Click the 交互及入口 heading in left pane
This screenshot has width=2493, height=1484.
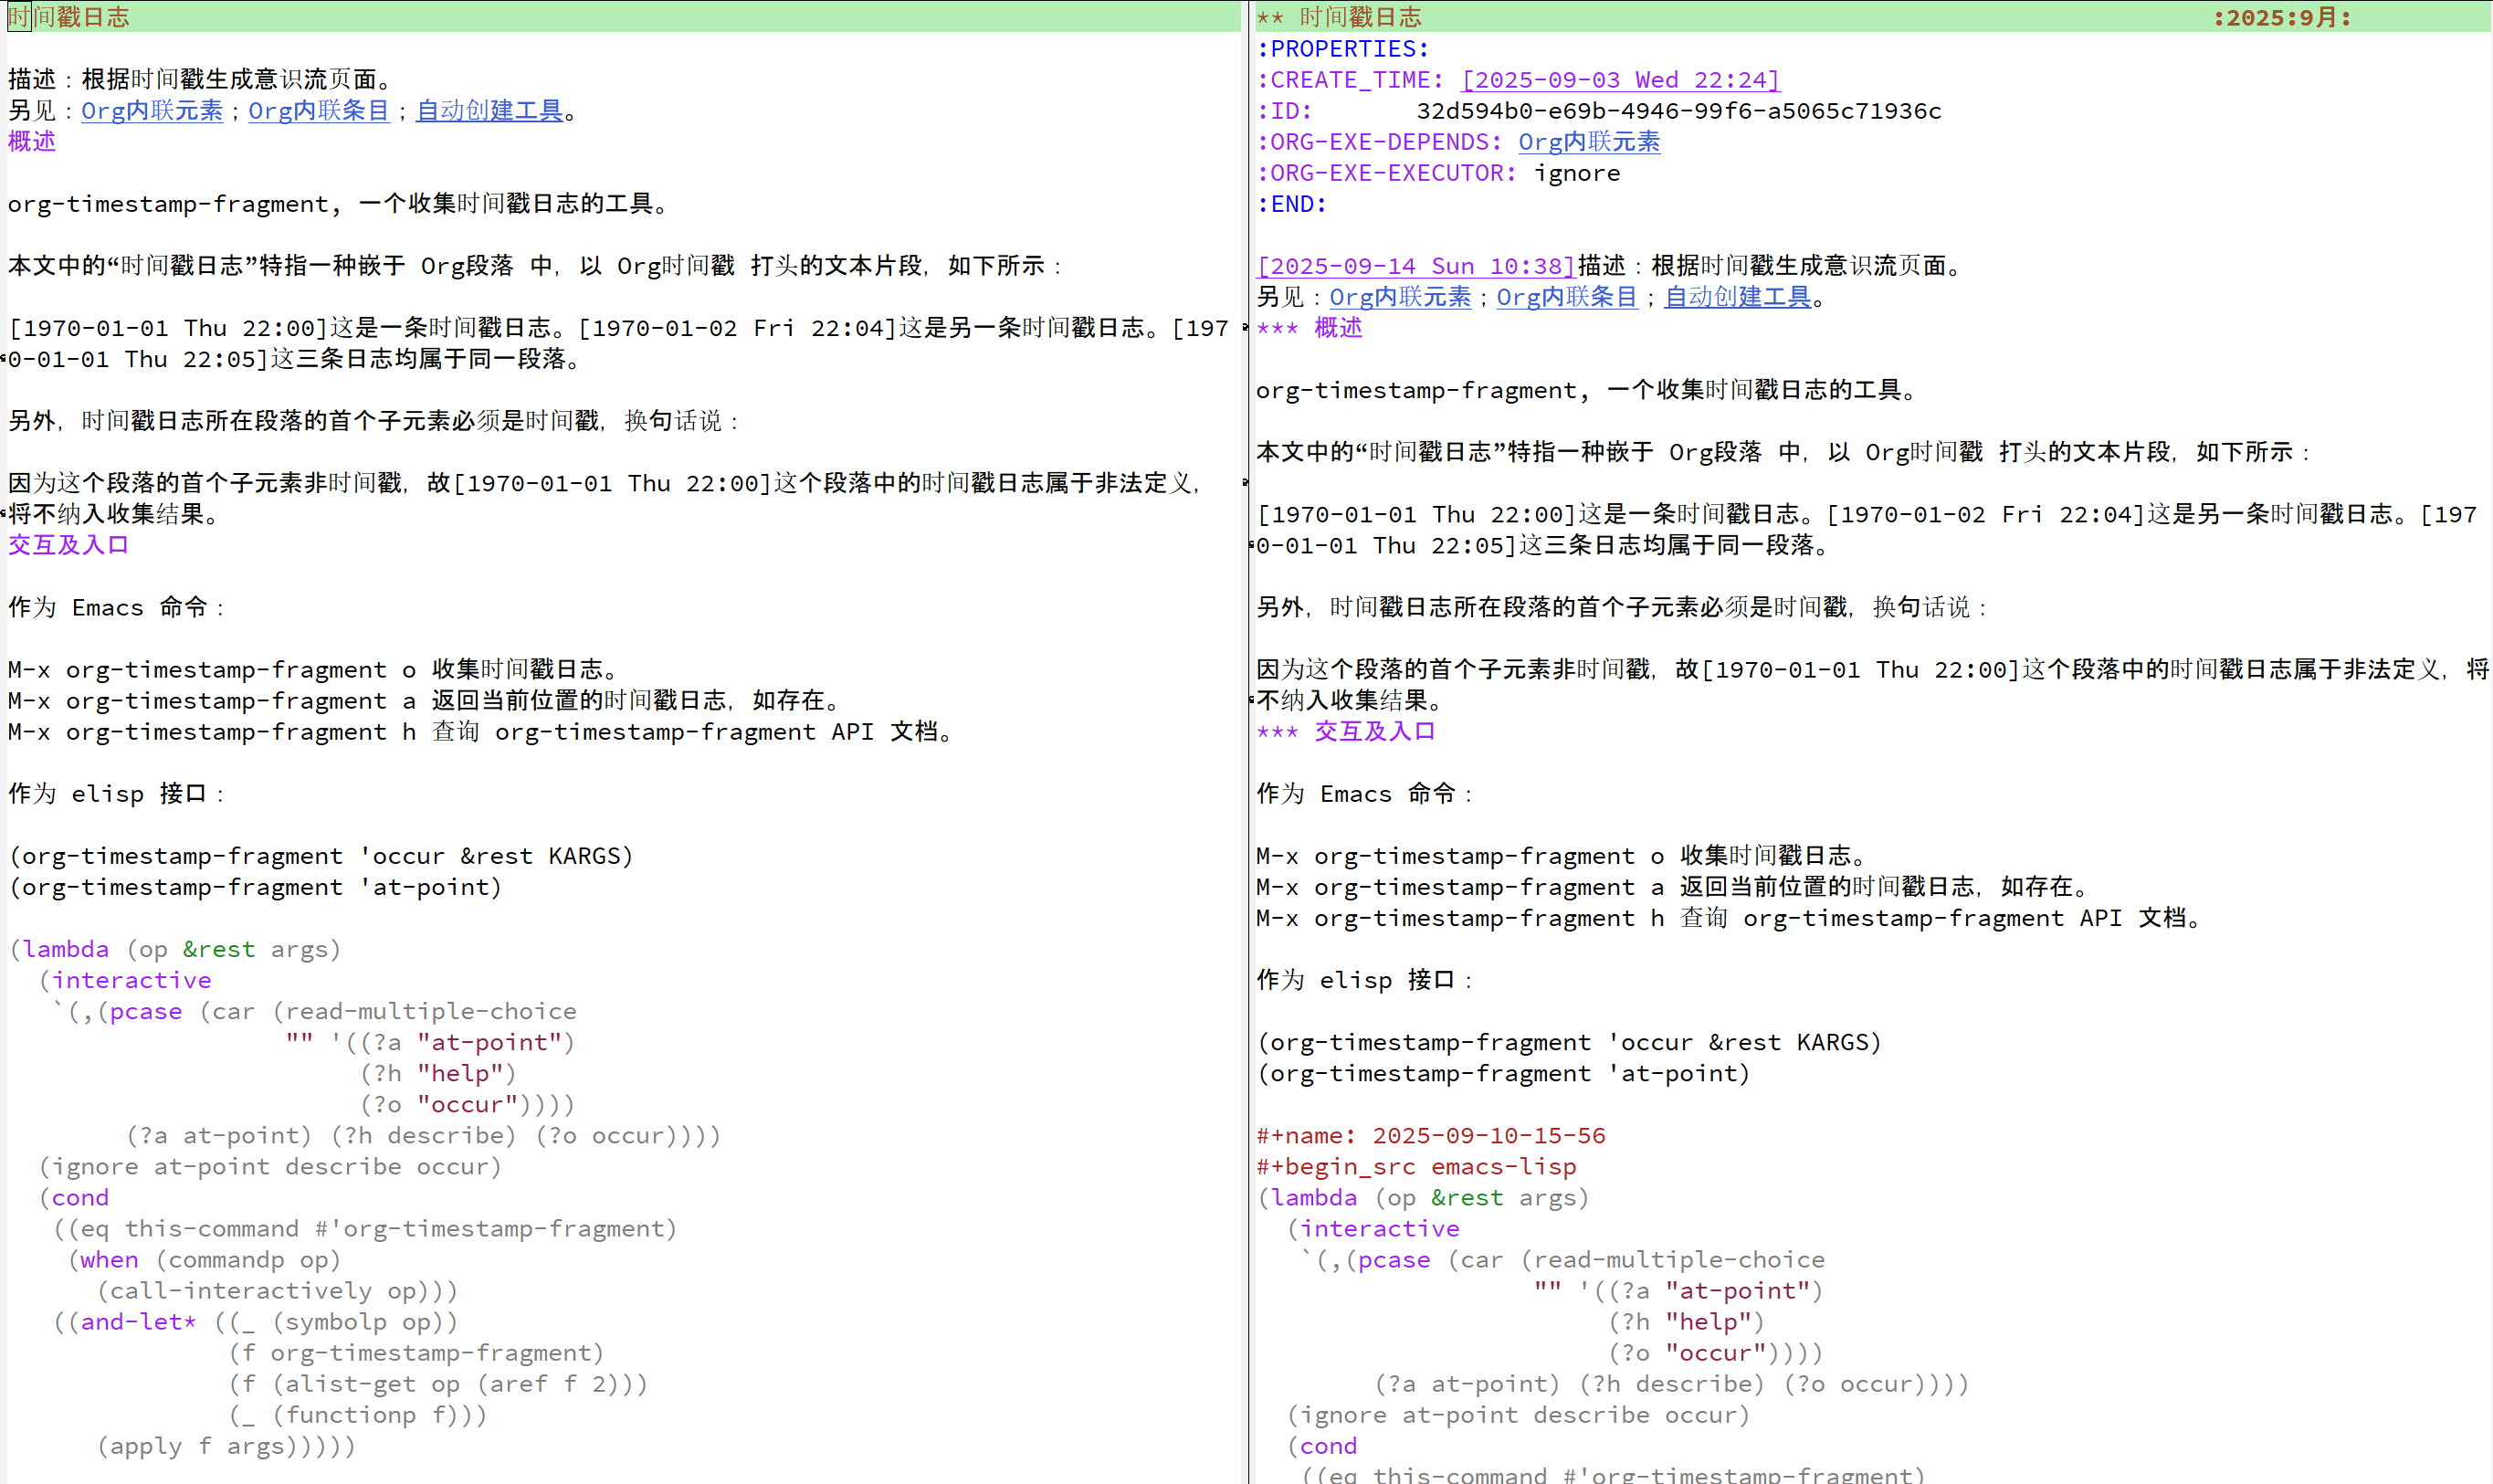68,545
